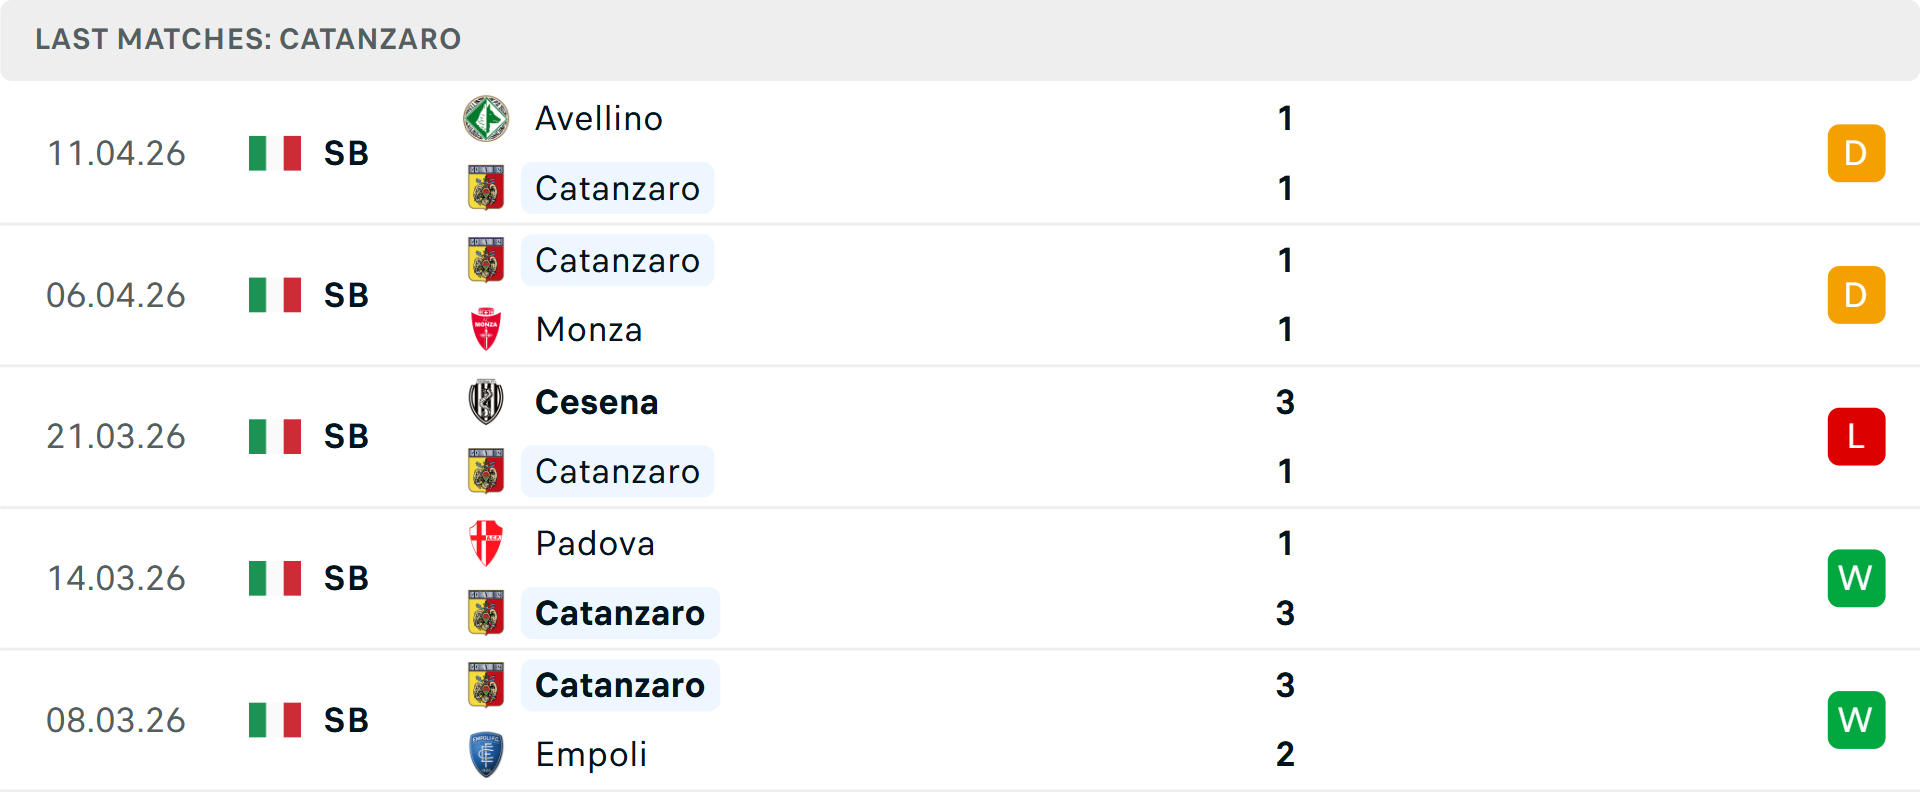Click the win badge for Padova match
1920x792 pixels.
(1856, 578)
